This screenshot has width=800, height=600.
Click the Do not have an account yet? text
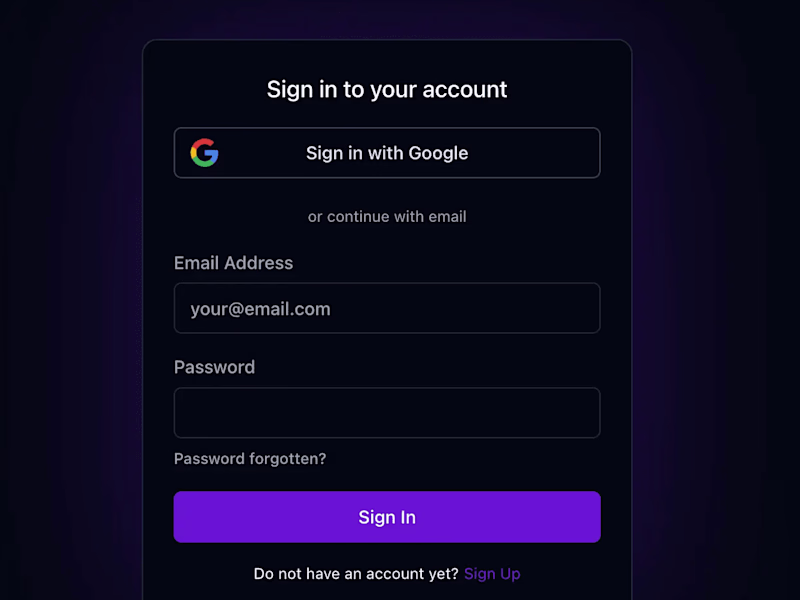[x=356, y=574]
